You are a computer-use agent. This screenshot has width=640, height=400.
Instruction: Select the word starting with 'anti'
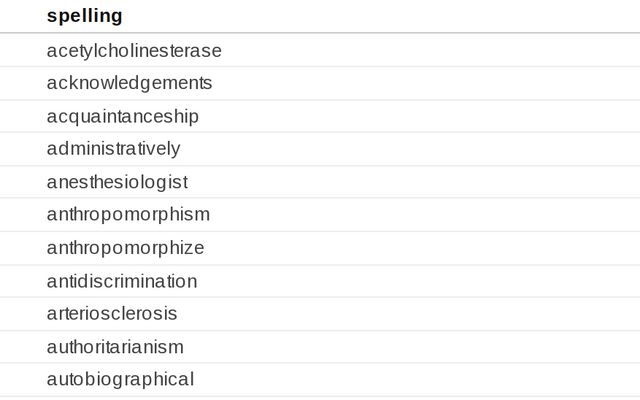[x=122, y=281]
